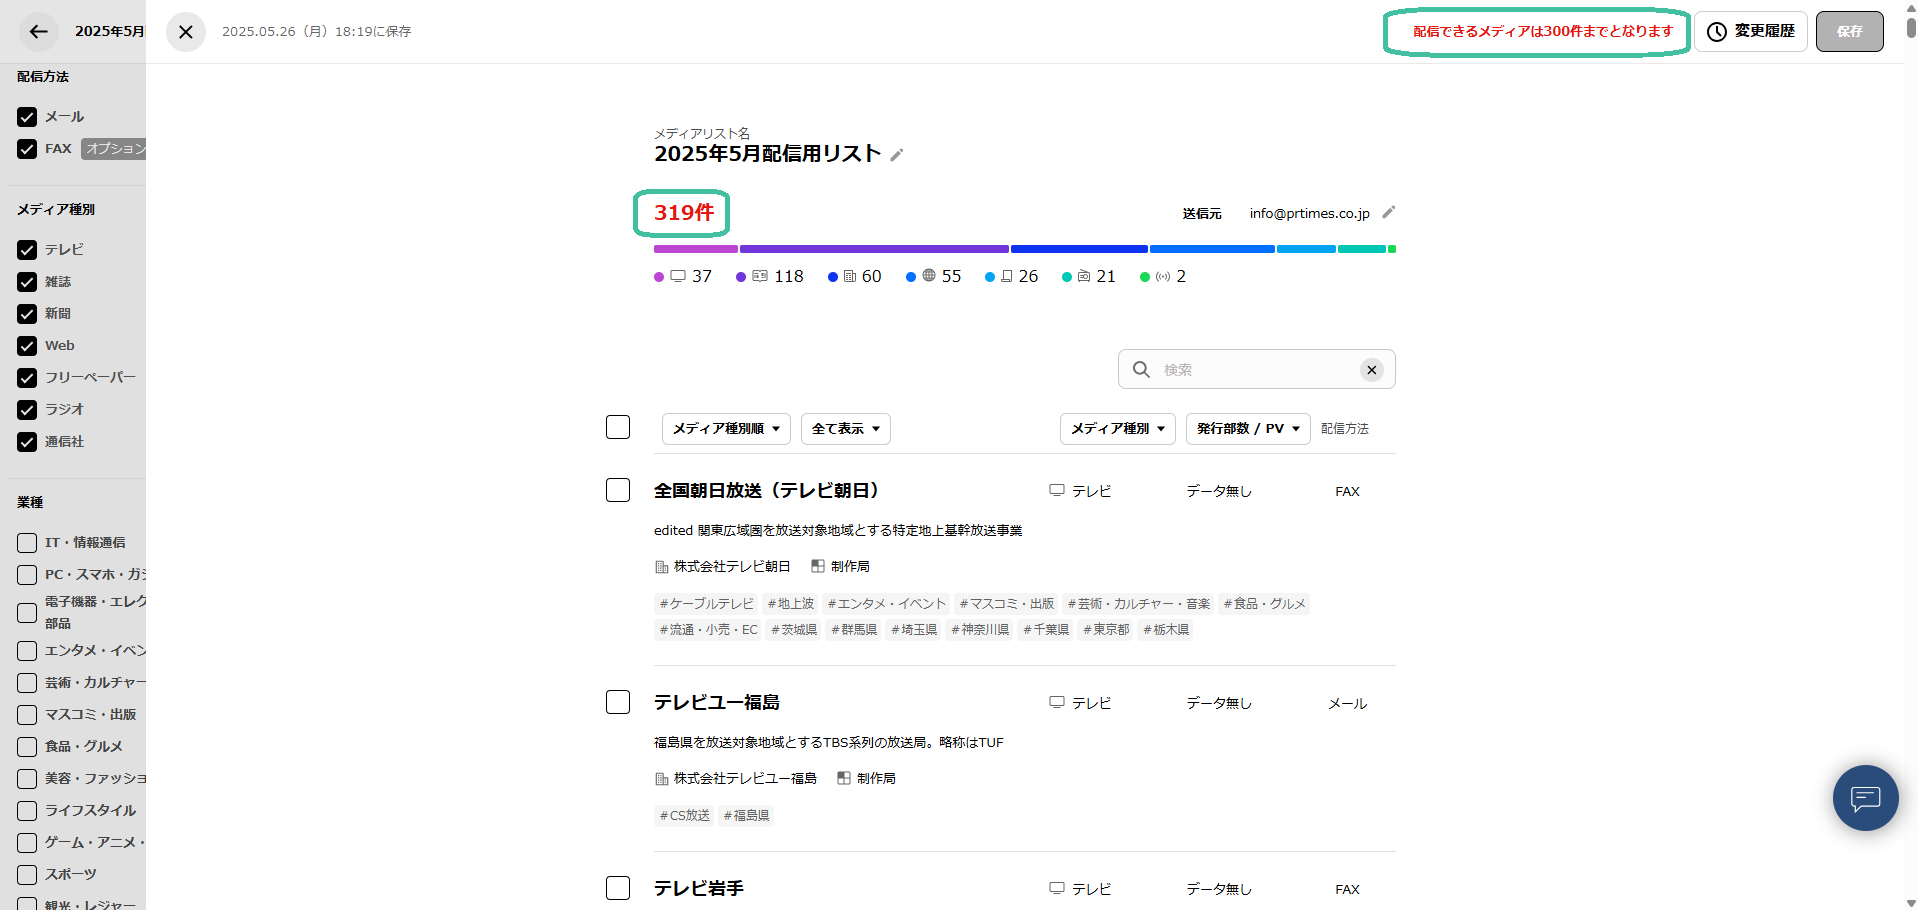This screenshot has width=1918, height=910.
Task: Click the back arrow at top left
Action: click(x=38, y=31)
